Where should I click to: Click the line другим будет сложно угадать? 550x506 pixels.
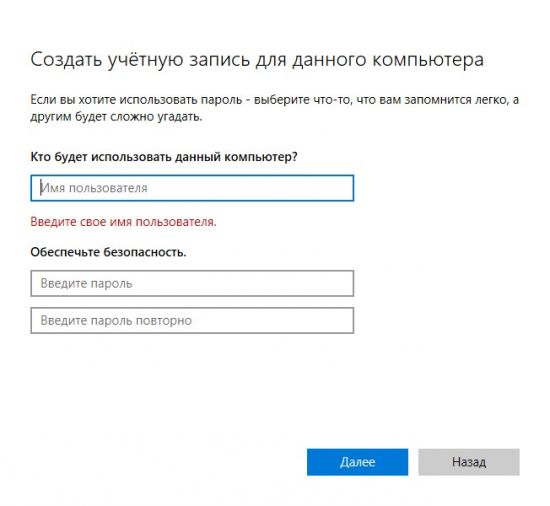(116, 116)
